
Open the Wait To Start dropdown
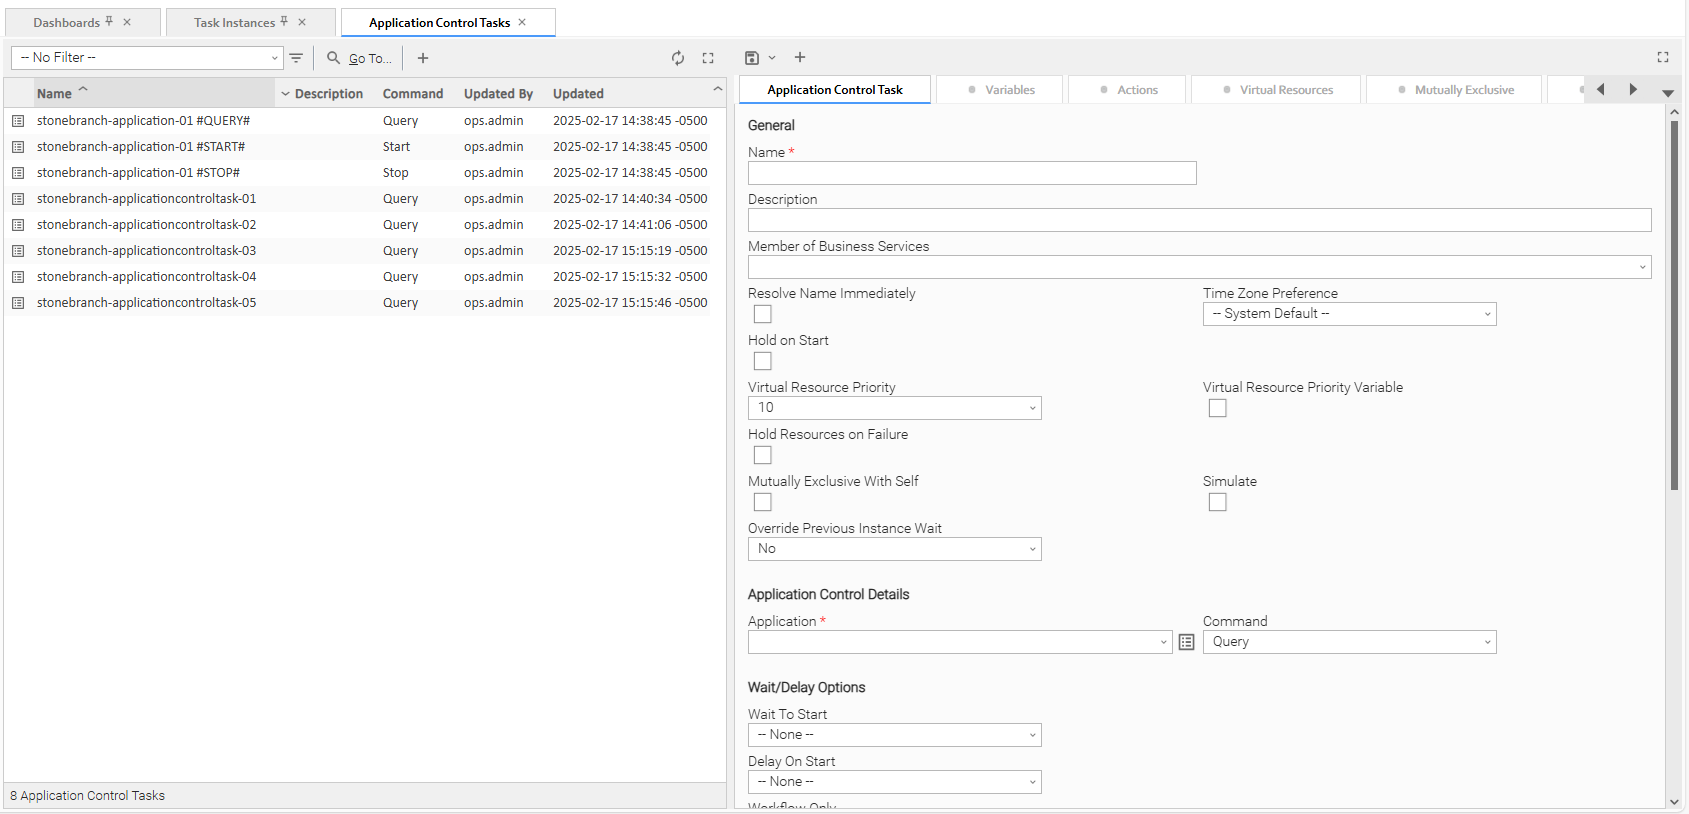tap(894, 735)
